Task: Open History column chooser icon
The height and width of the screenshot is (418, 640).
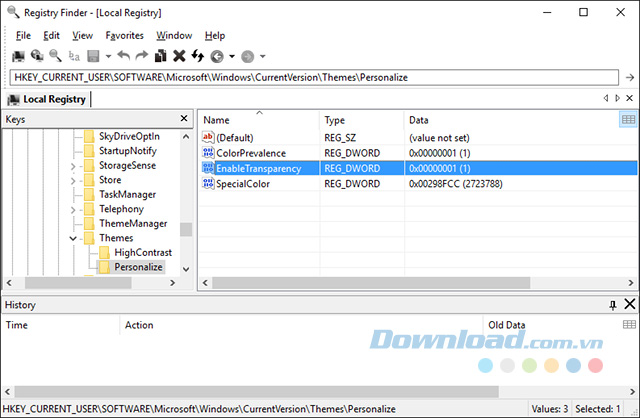Action: tap(629, 325)
